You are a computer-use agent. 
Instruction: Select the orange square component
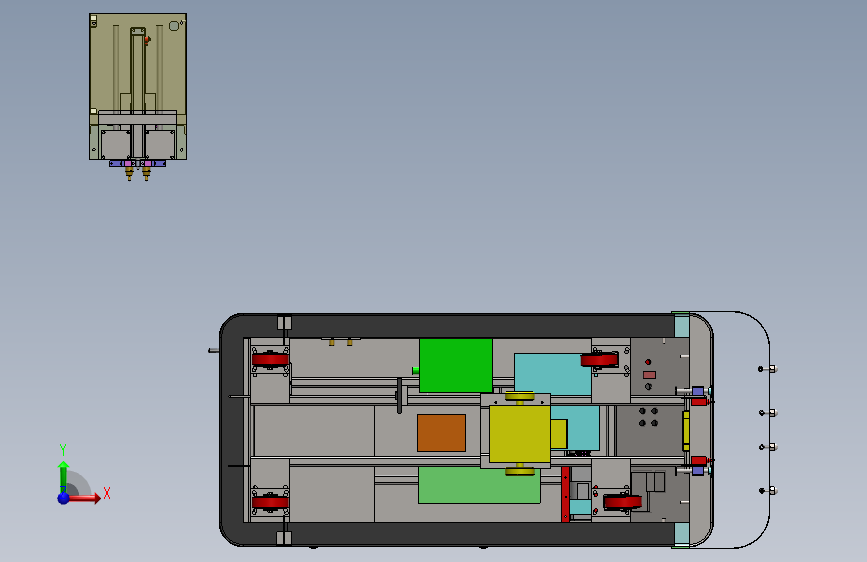[441, 433]
